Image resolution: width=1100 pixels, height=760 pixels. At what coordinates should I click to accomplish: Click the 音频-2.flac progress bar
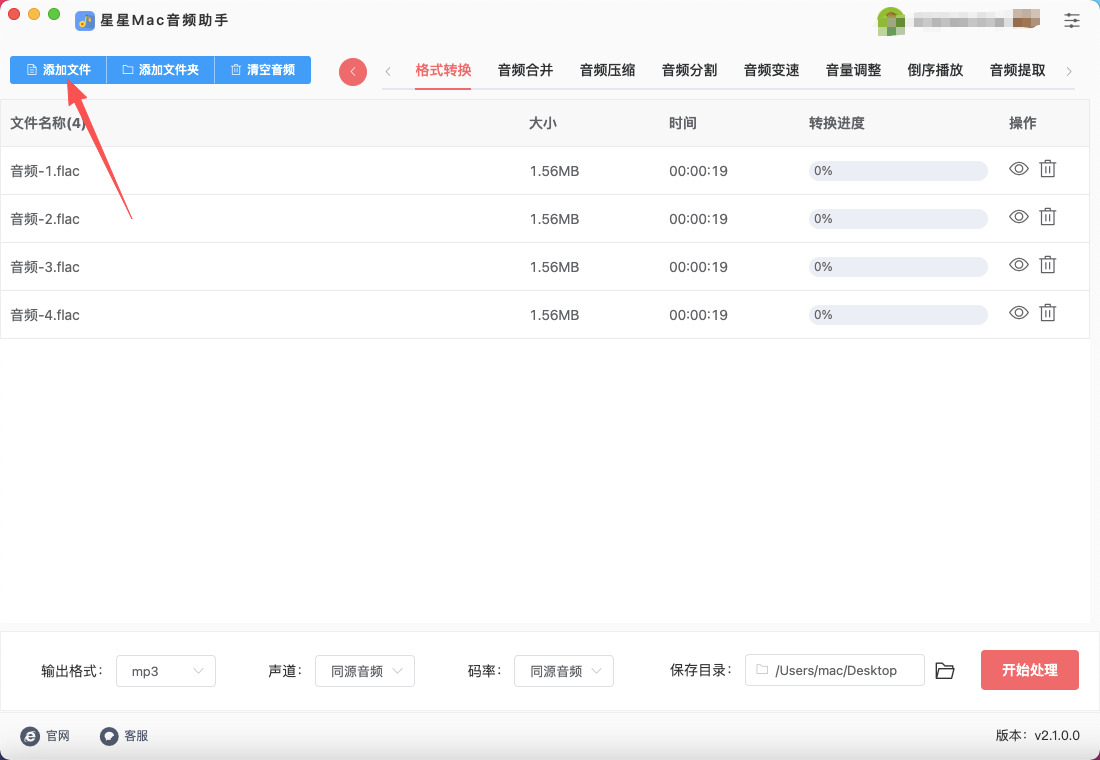898,219
